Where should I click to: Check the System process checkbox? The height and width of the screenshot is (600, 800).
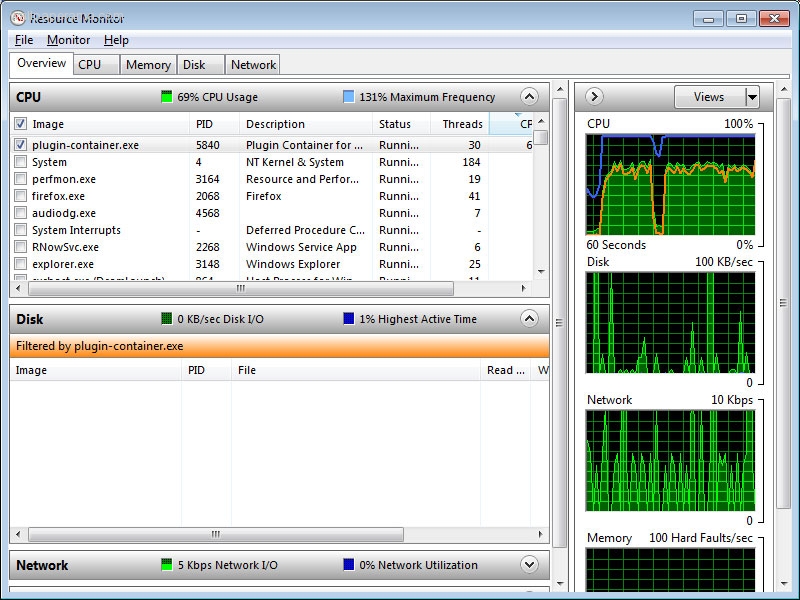tap(20, 162)
